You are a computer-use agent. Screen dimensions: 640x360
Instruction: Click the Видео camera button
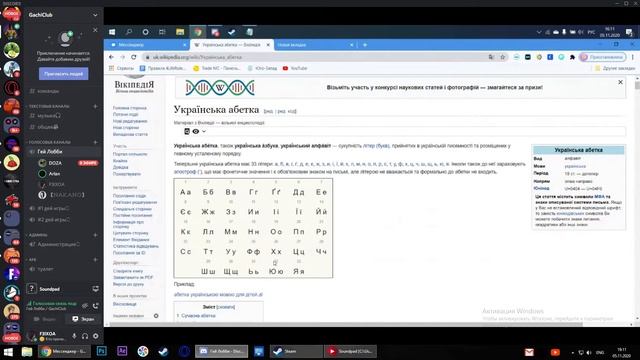coord(45,319)
